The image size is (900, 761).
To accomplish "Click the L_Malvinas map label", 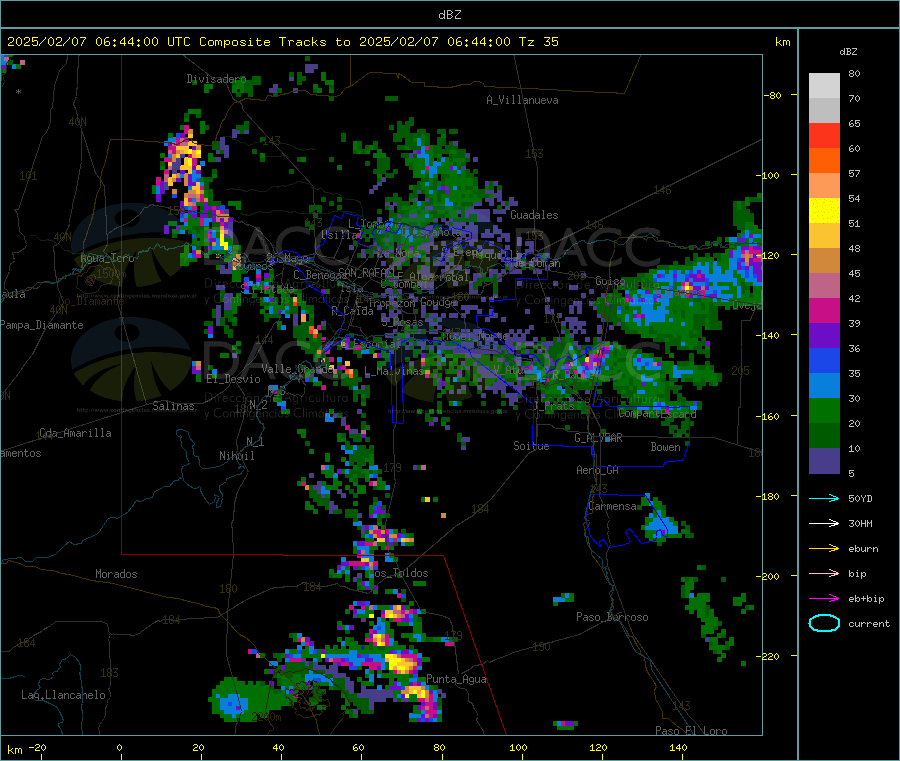I will [x=394, y=371].
